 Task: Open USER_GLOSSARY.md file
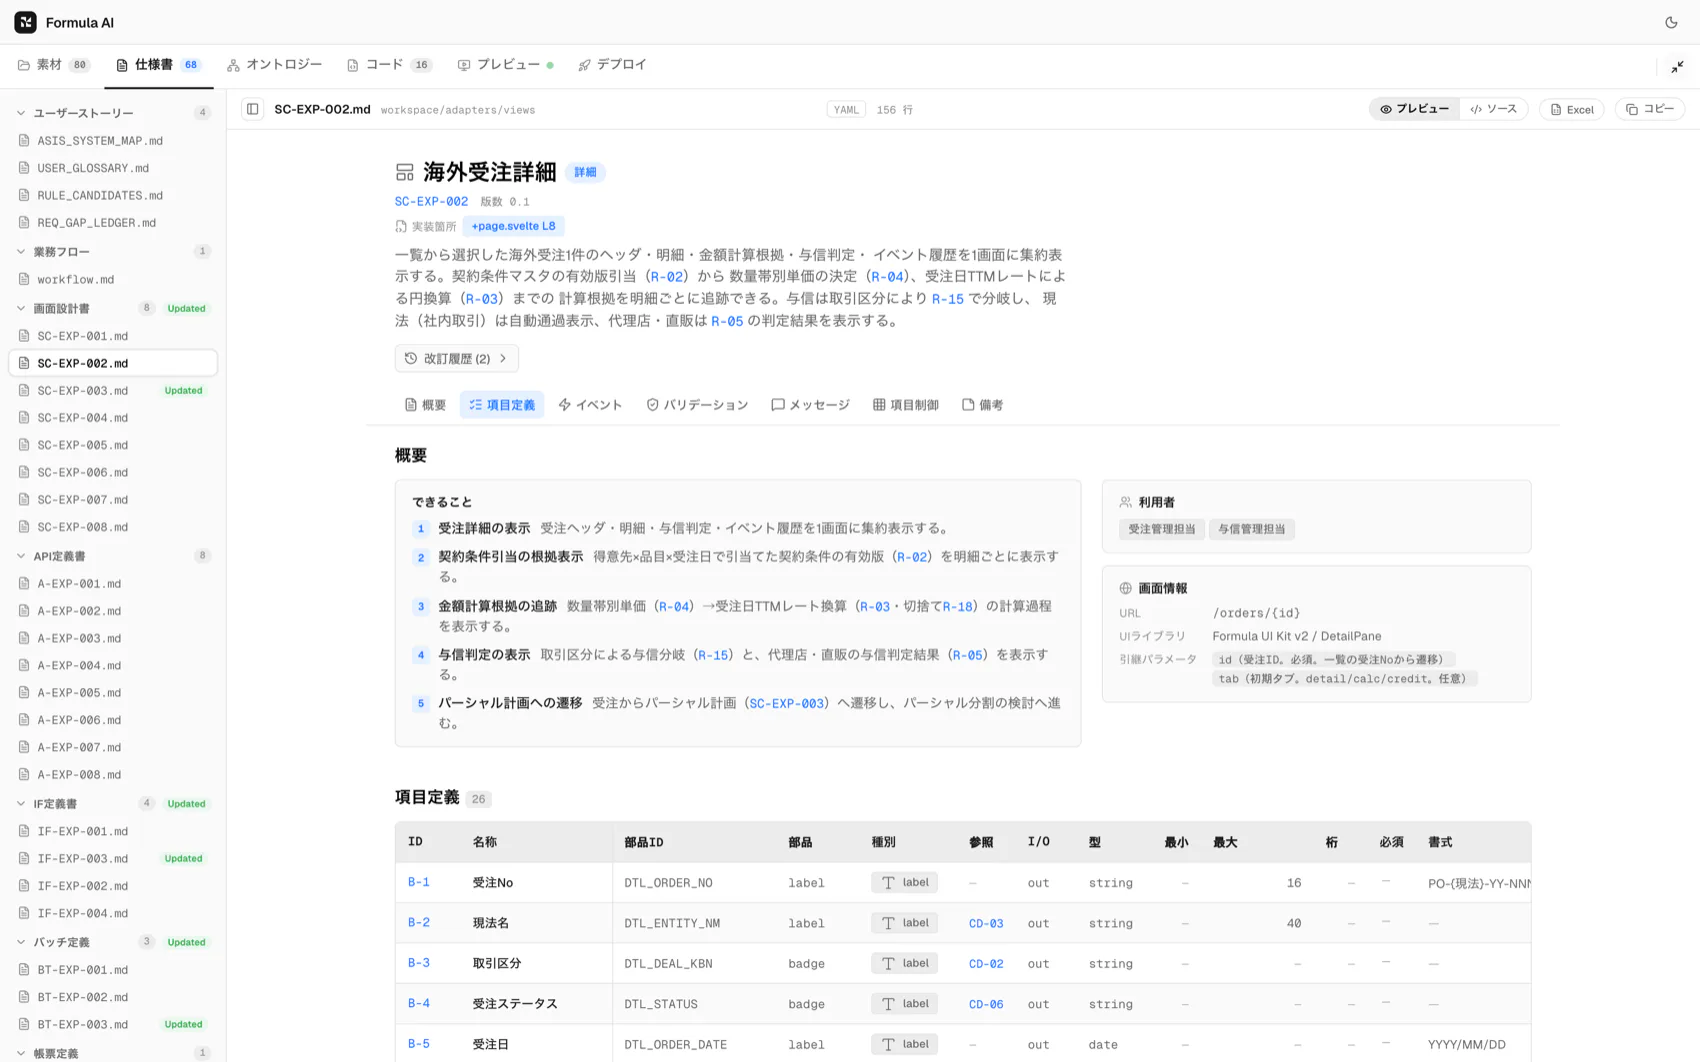(x=113, y=168)
